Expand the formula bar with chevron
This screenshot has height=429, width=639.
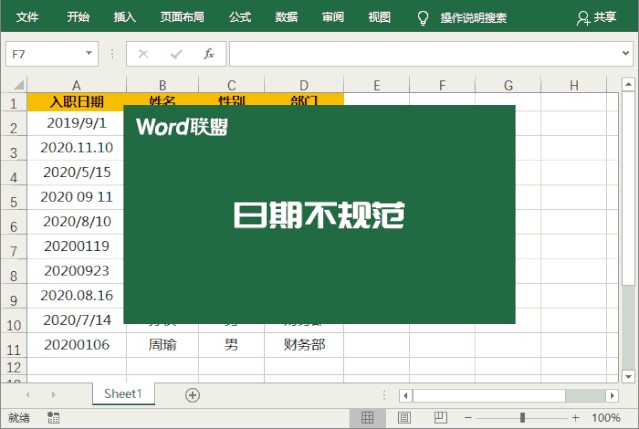pyautogui.click(x=625, y=54)
